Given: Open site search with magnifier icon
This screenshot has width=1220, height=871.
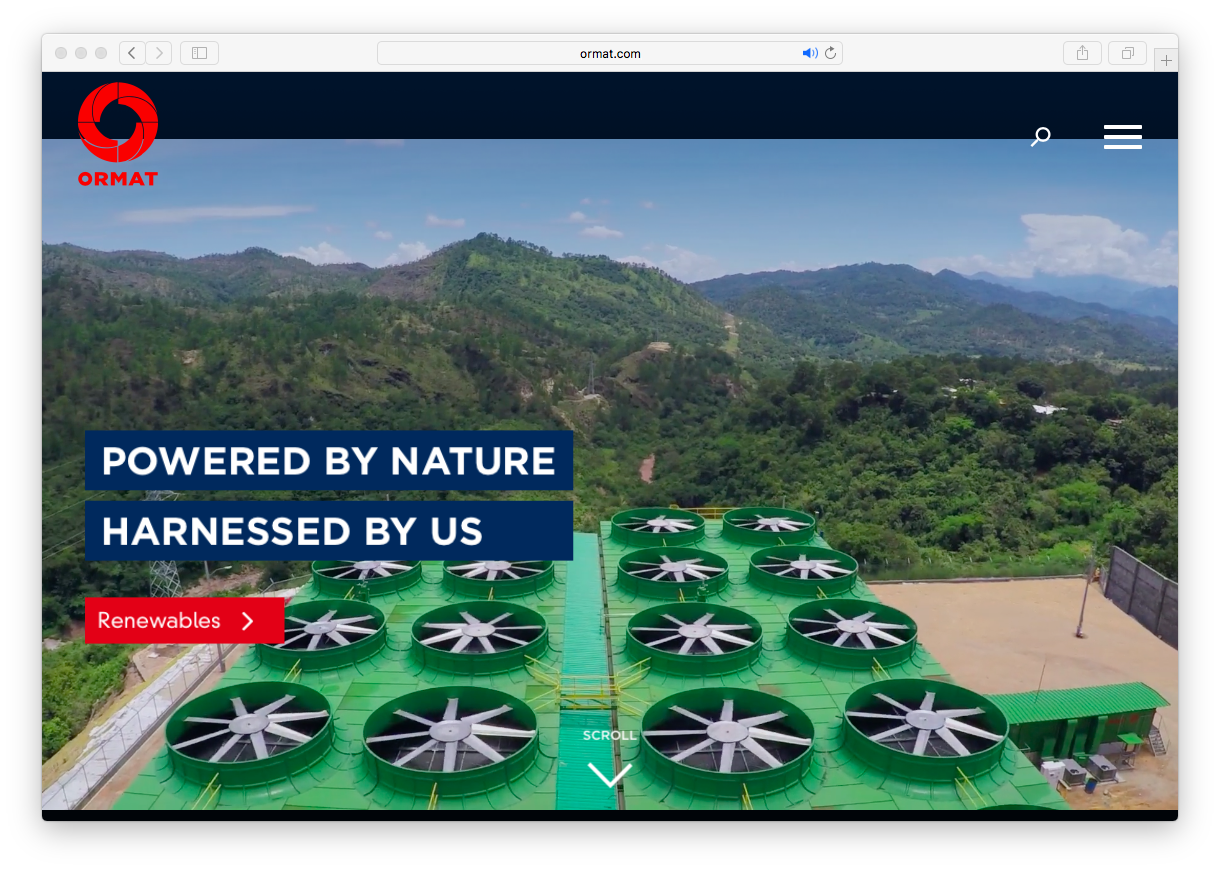Looking at the screenshot, I should [x=1041, y=136].
